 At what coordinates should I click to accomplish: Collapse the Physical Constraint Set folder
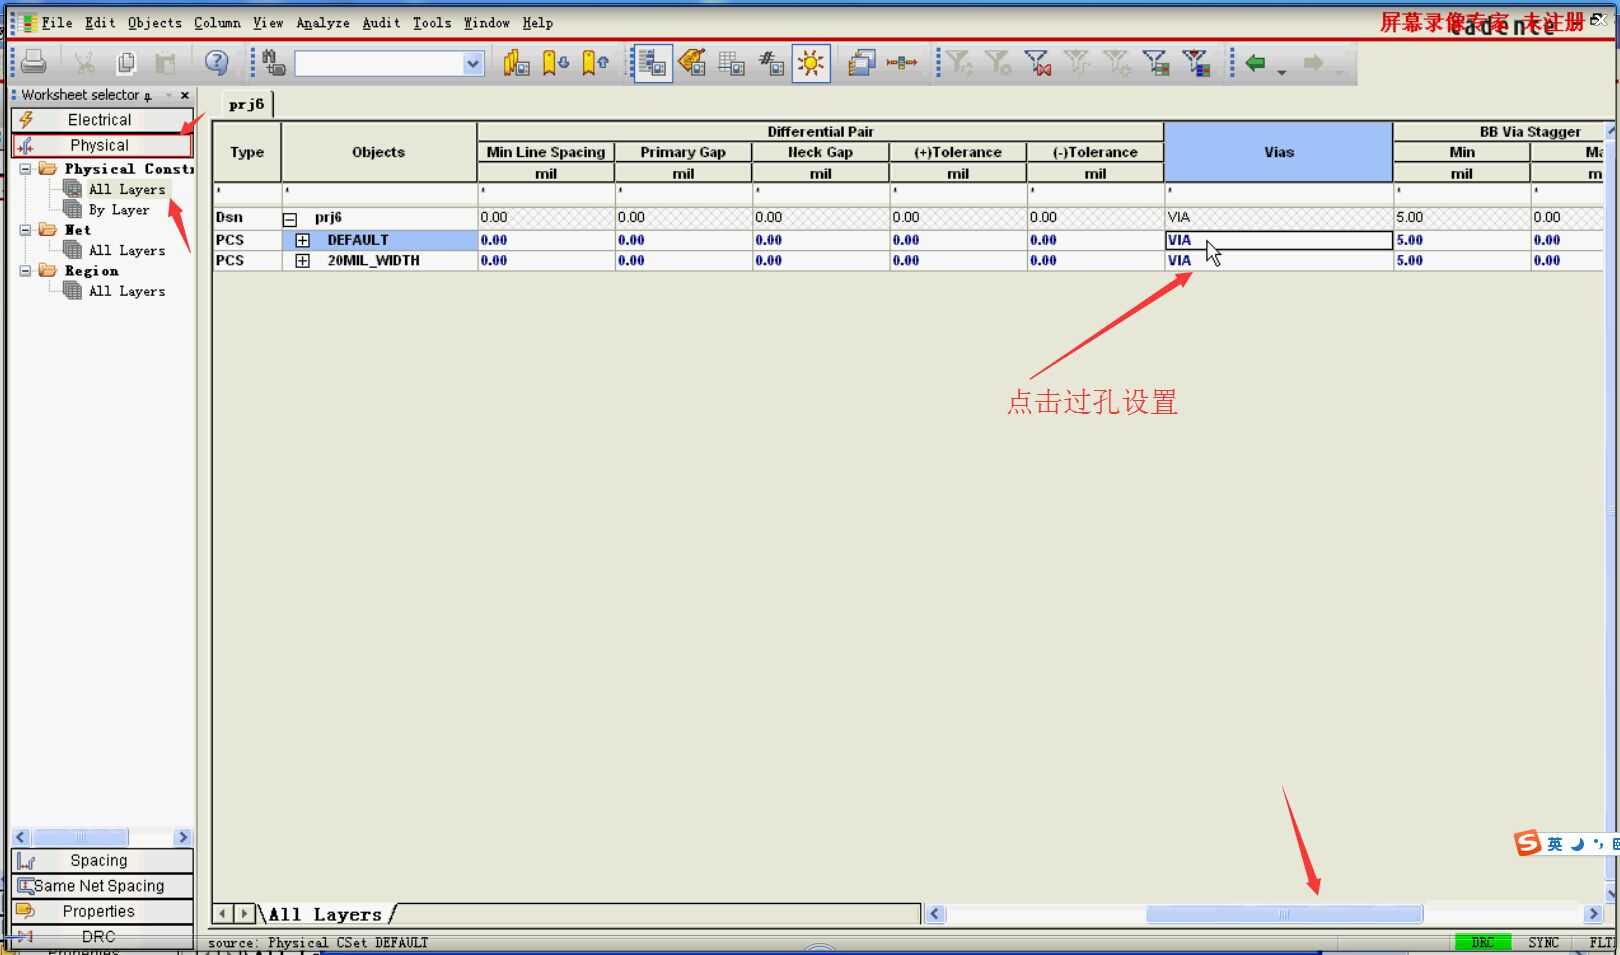(26, 169)
